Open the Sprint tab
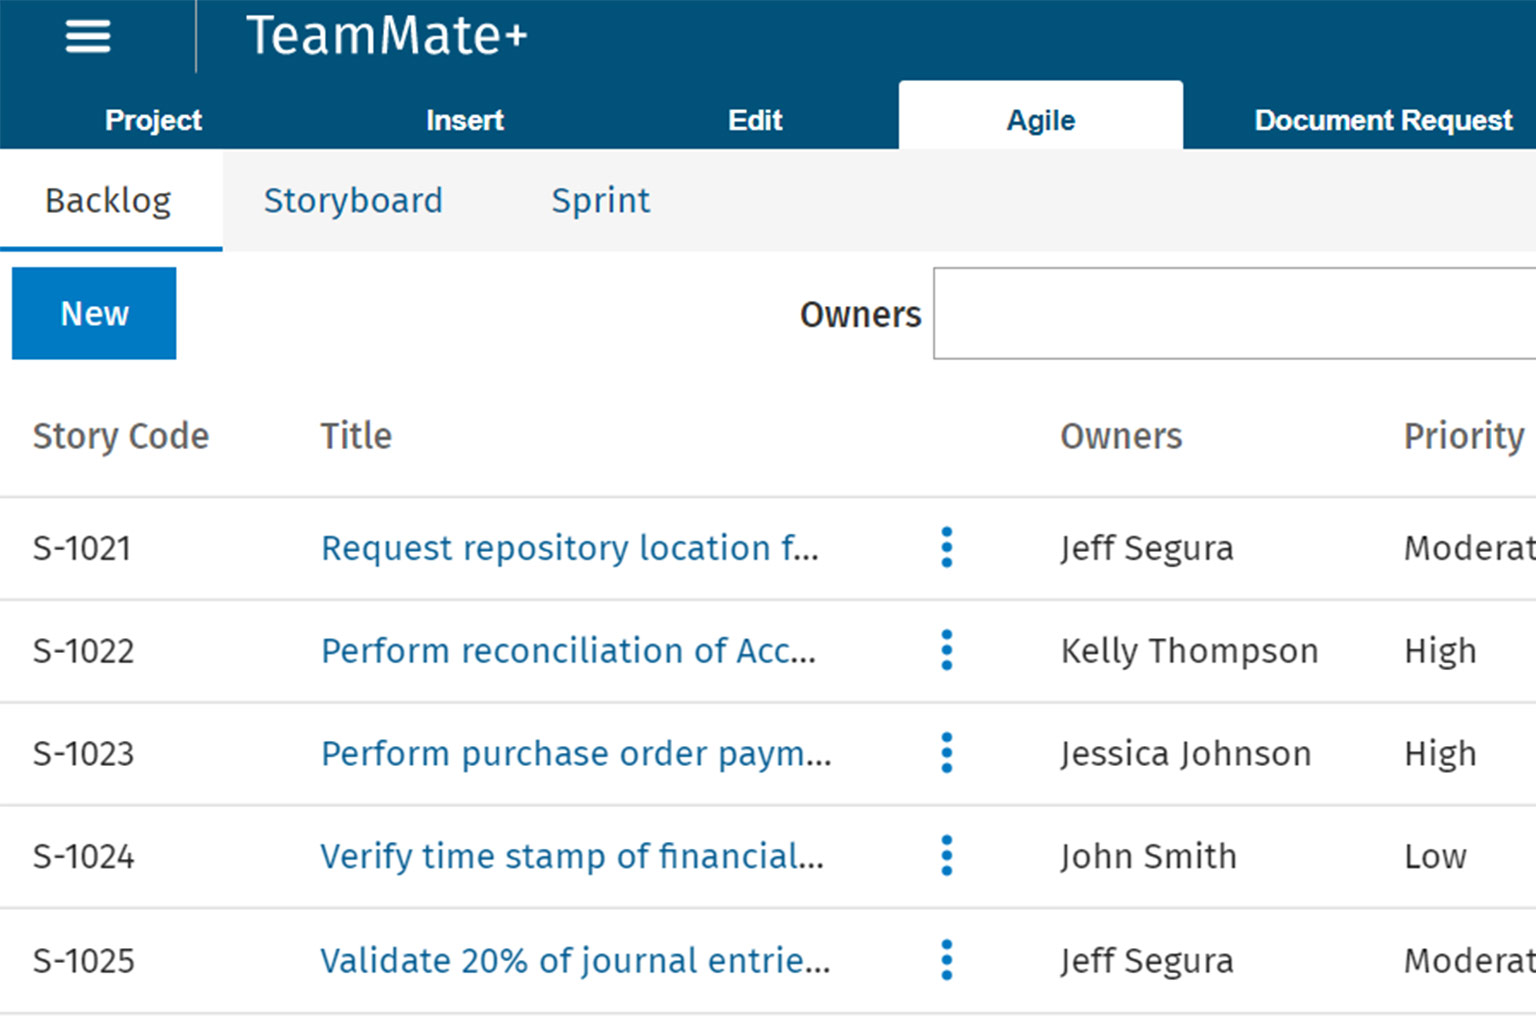This screenshot has width=1536, height=1024. click(x=600, y=201)
